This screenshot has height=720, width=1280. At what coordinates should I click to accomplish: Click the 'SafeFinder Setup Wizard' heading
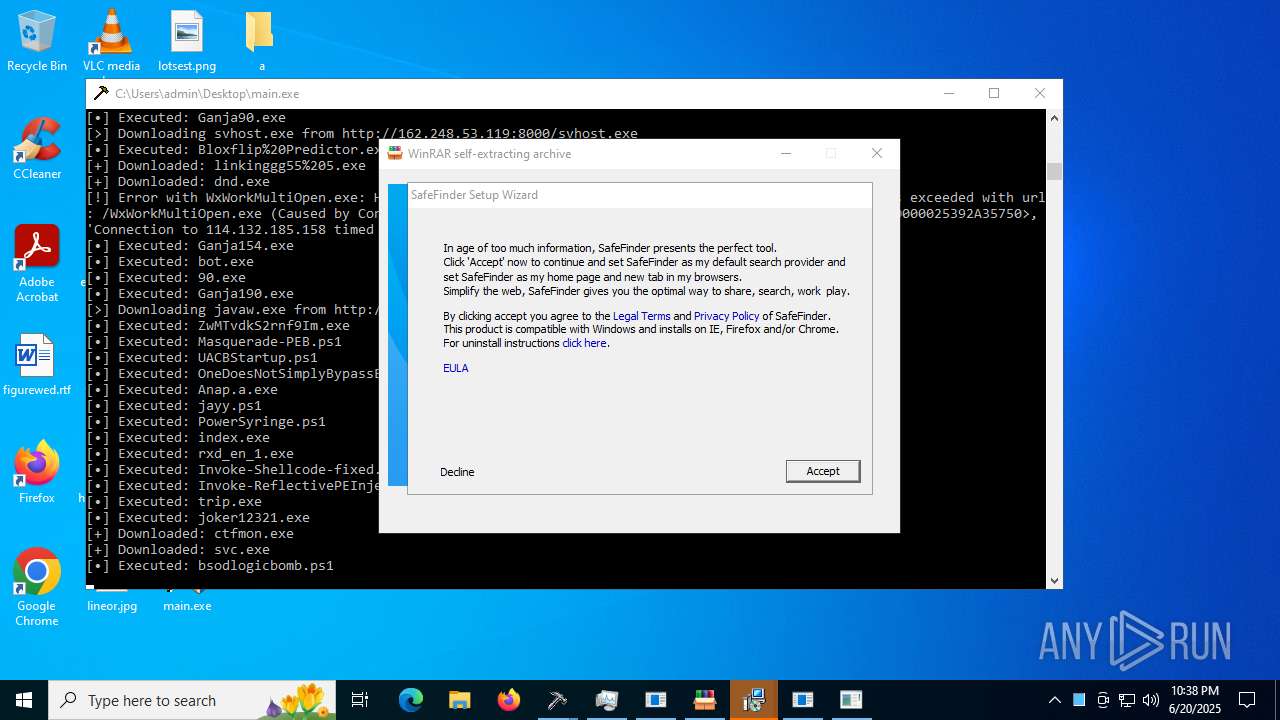pyautogui.click(x=474, y=195)
